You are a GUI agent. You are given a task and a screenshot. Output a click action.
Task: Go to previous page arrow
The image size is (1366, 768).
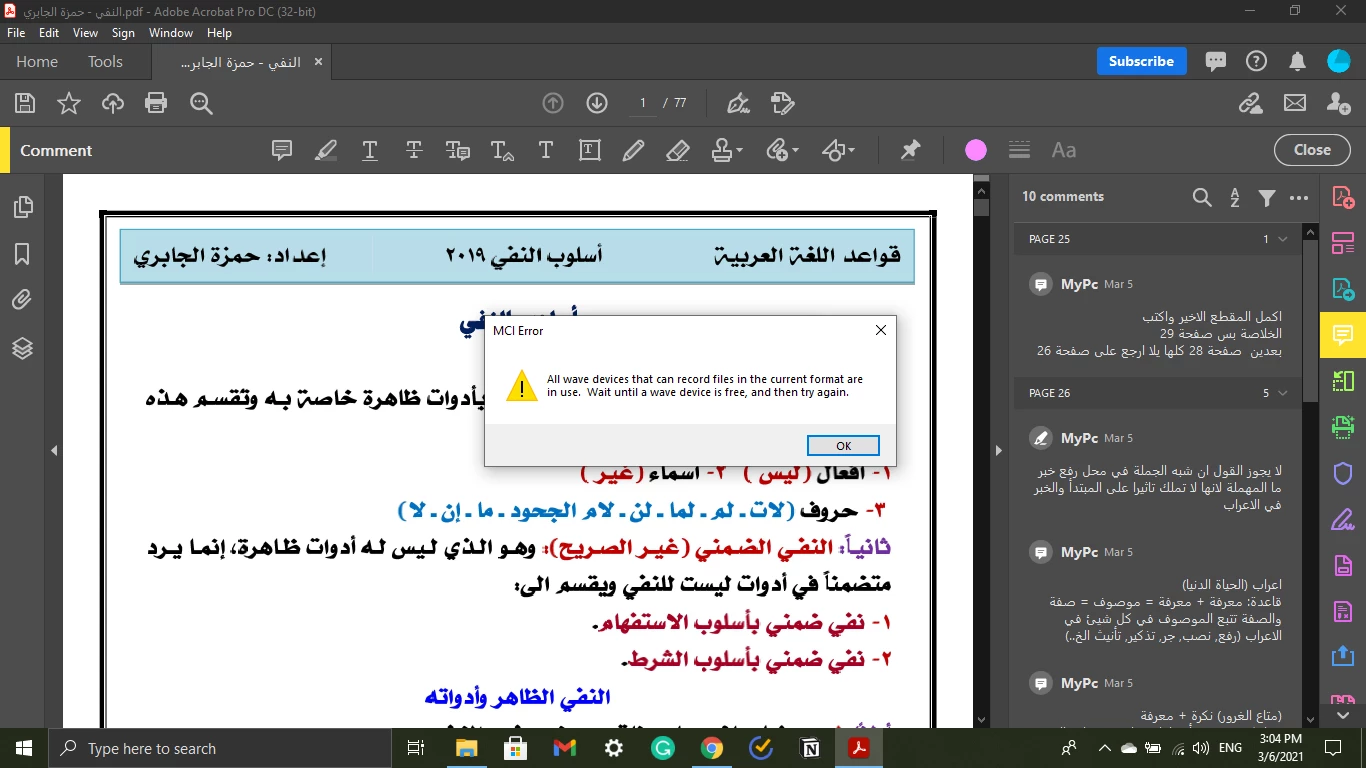553,103
